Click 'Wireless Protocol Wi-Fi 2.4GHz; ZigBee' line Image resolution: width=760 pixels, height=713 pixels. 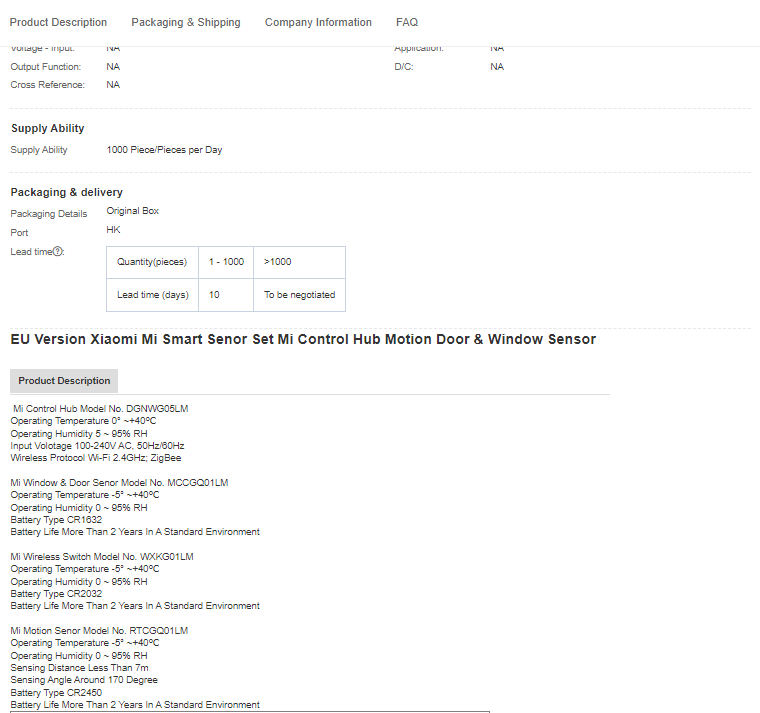[x=96, y=458]
